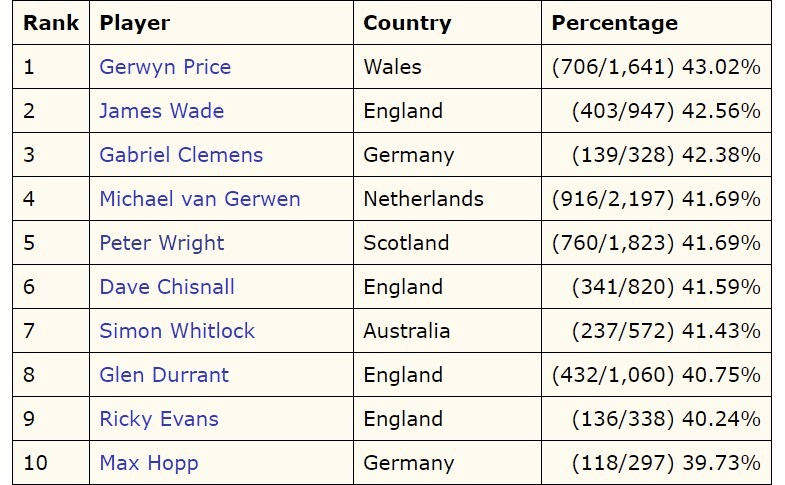Click the Glen Durrant link
The height and width of the screenshot is (485, 785).
click(x=164, y=375)
